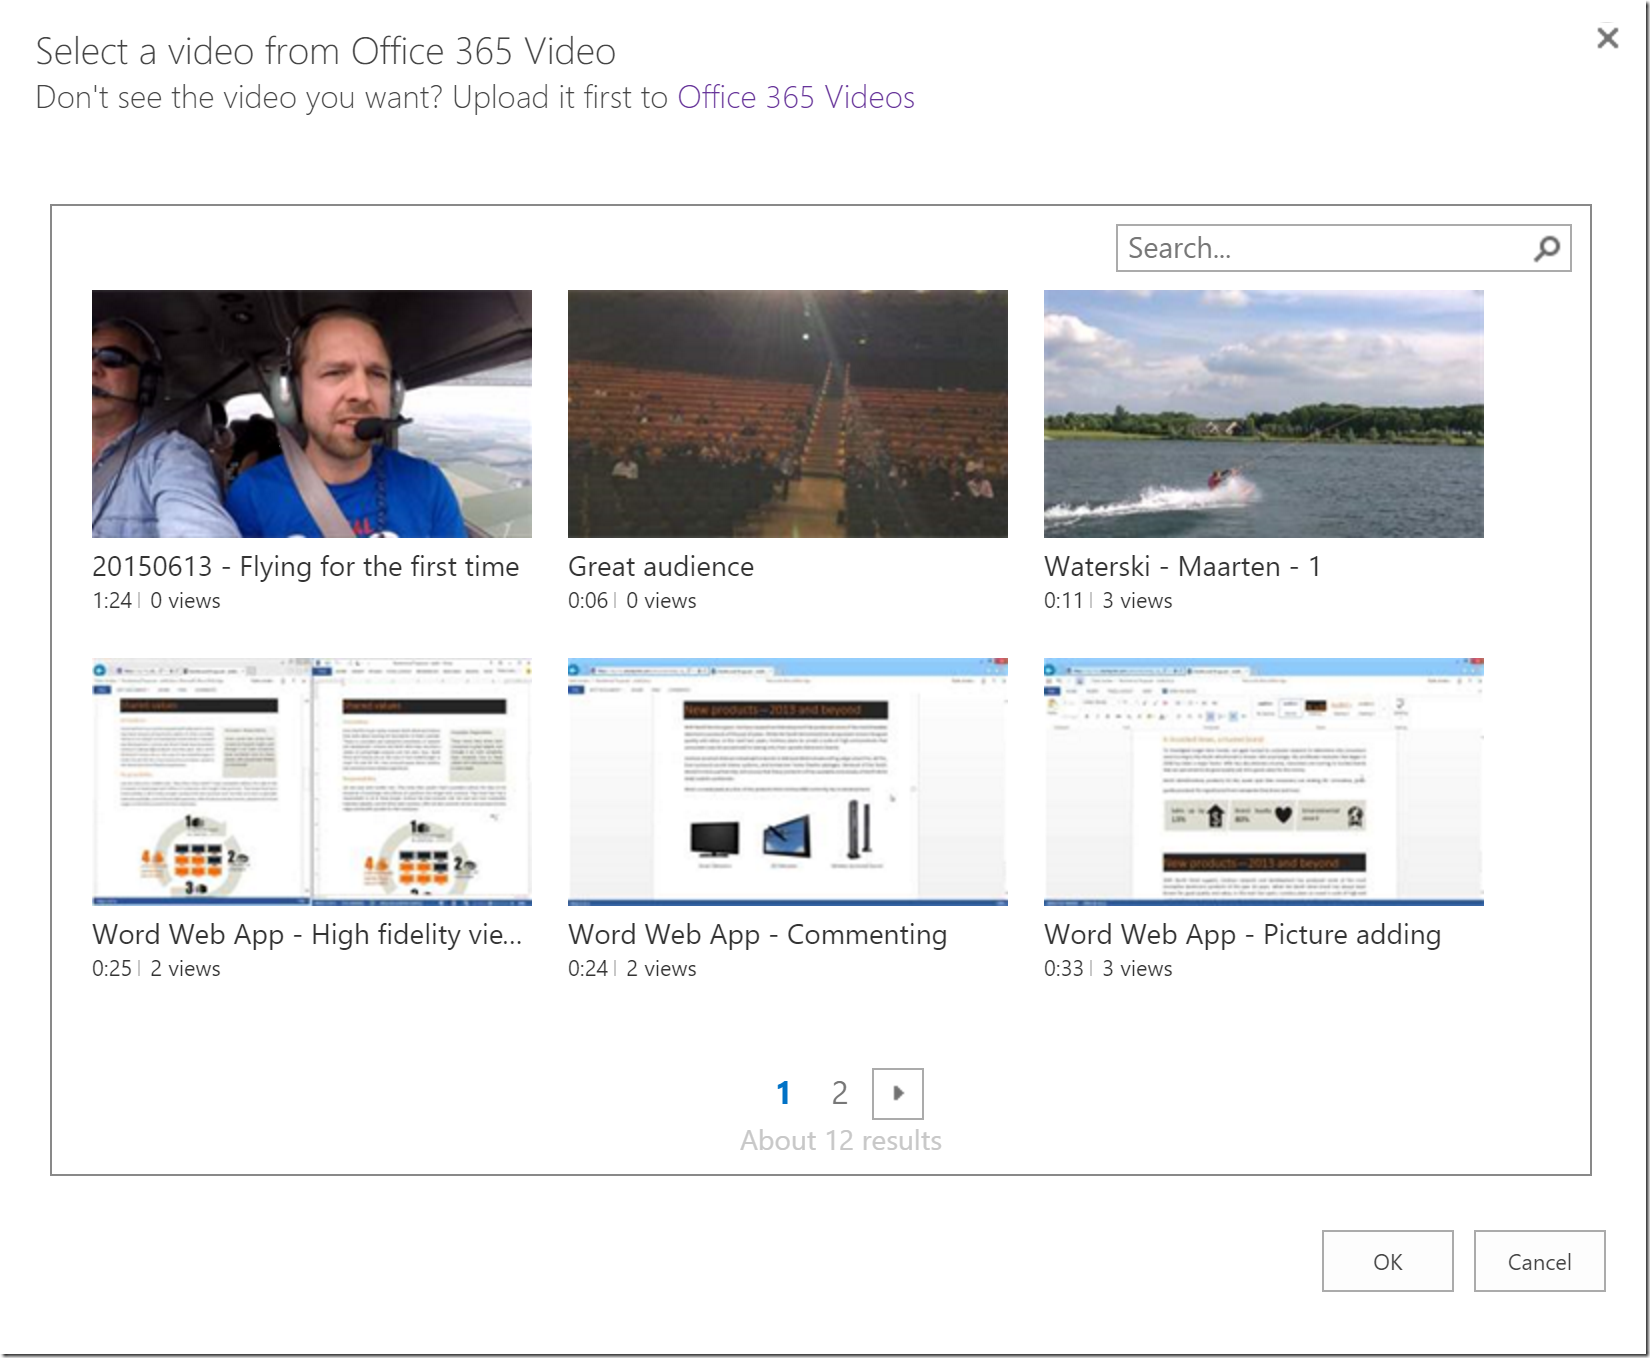The image size is (1650, 1358).
Task: Click the '0:06 | 0 views' duration text
Action: (632, 601)
